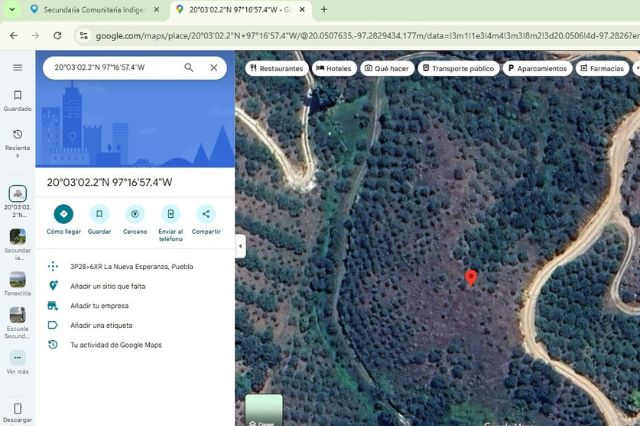Select the Transporte público chip
640x426 pixels.
458,69
